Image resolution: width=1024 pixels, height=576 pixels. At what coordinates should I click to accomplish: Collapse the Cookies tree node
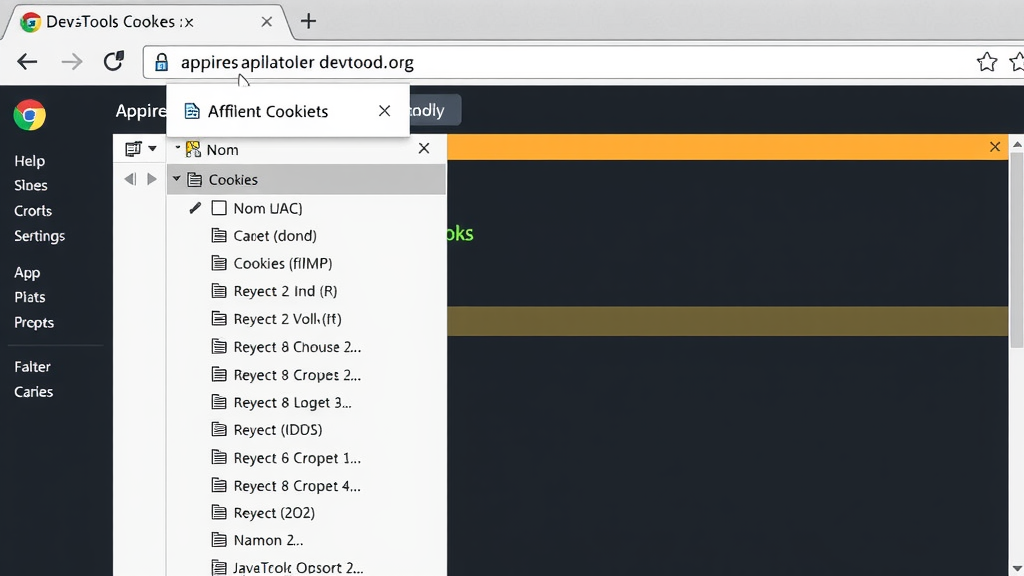(x=176, y=180)
